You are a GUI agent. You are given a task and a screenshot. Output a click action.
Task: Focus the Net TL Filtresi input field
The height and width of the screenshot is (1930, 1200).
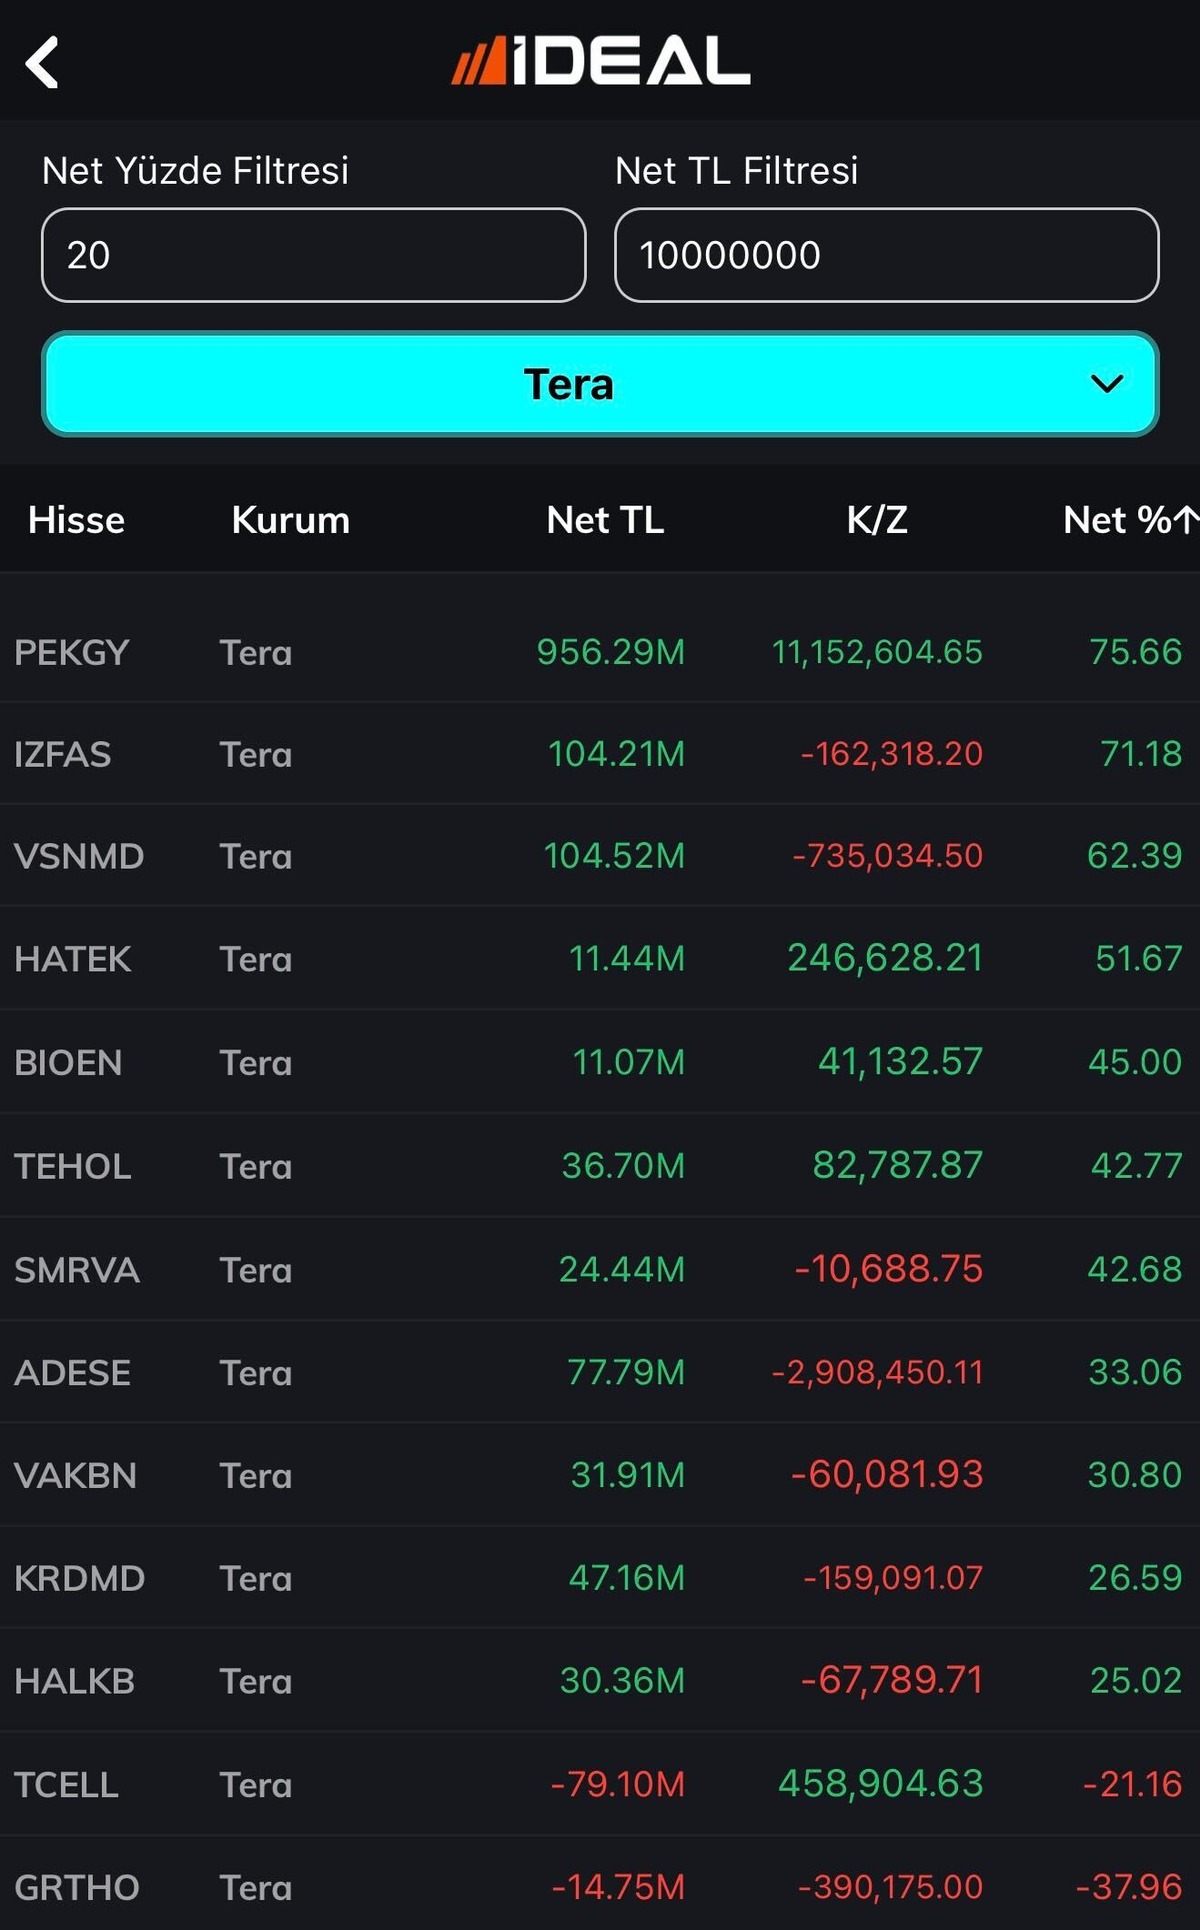[887, 255]
